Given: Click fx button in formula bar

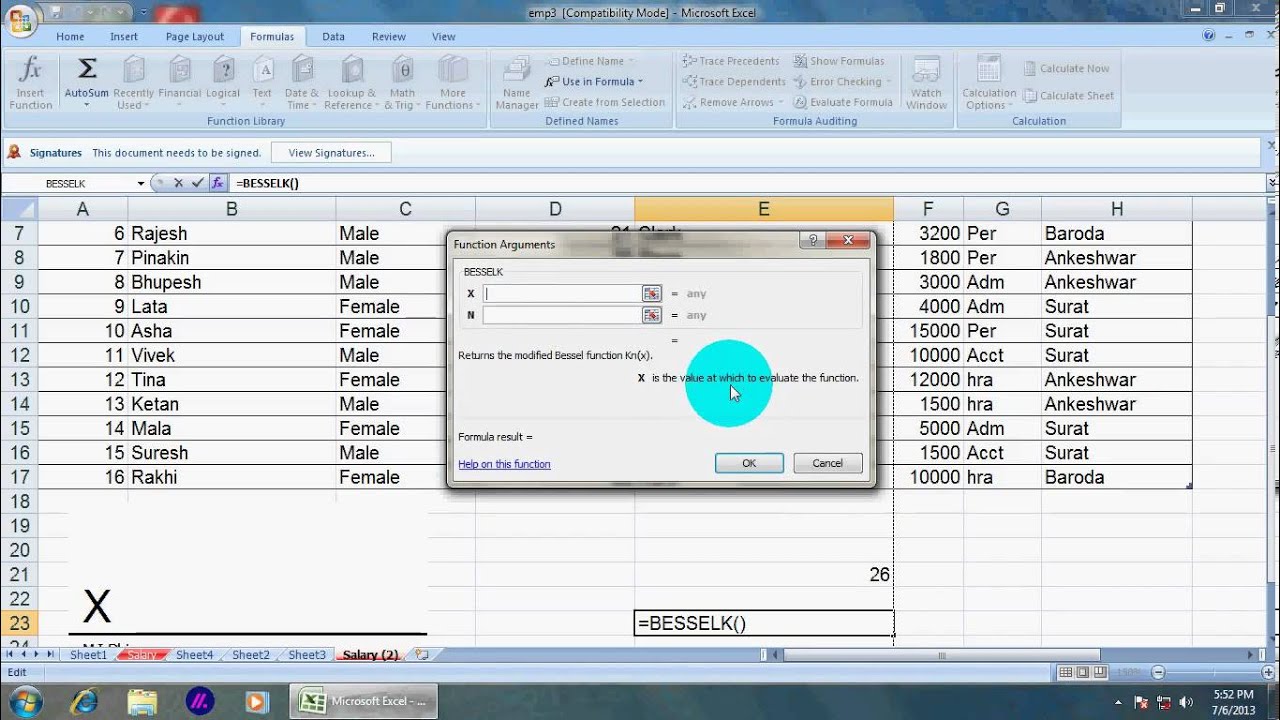Looking at the screenshot, I should 217,183.
